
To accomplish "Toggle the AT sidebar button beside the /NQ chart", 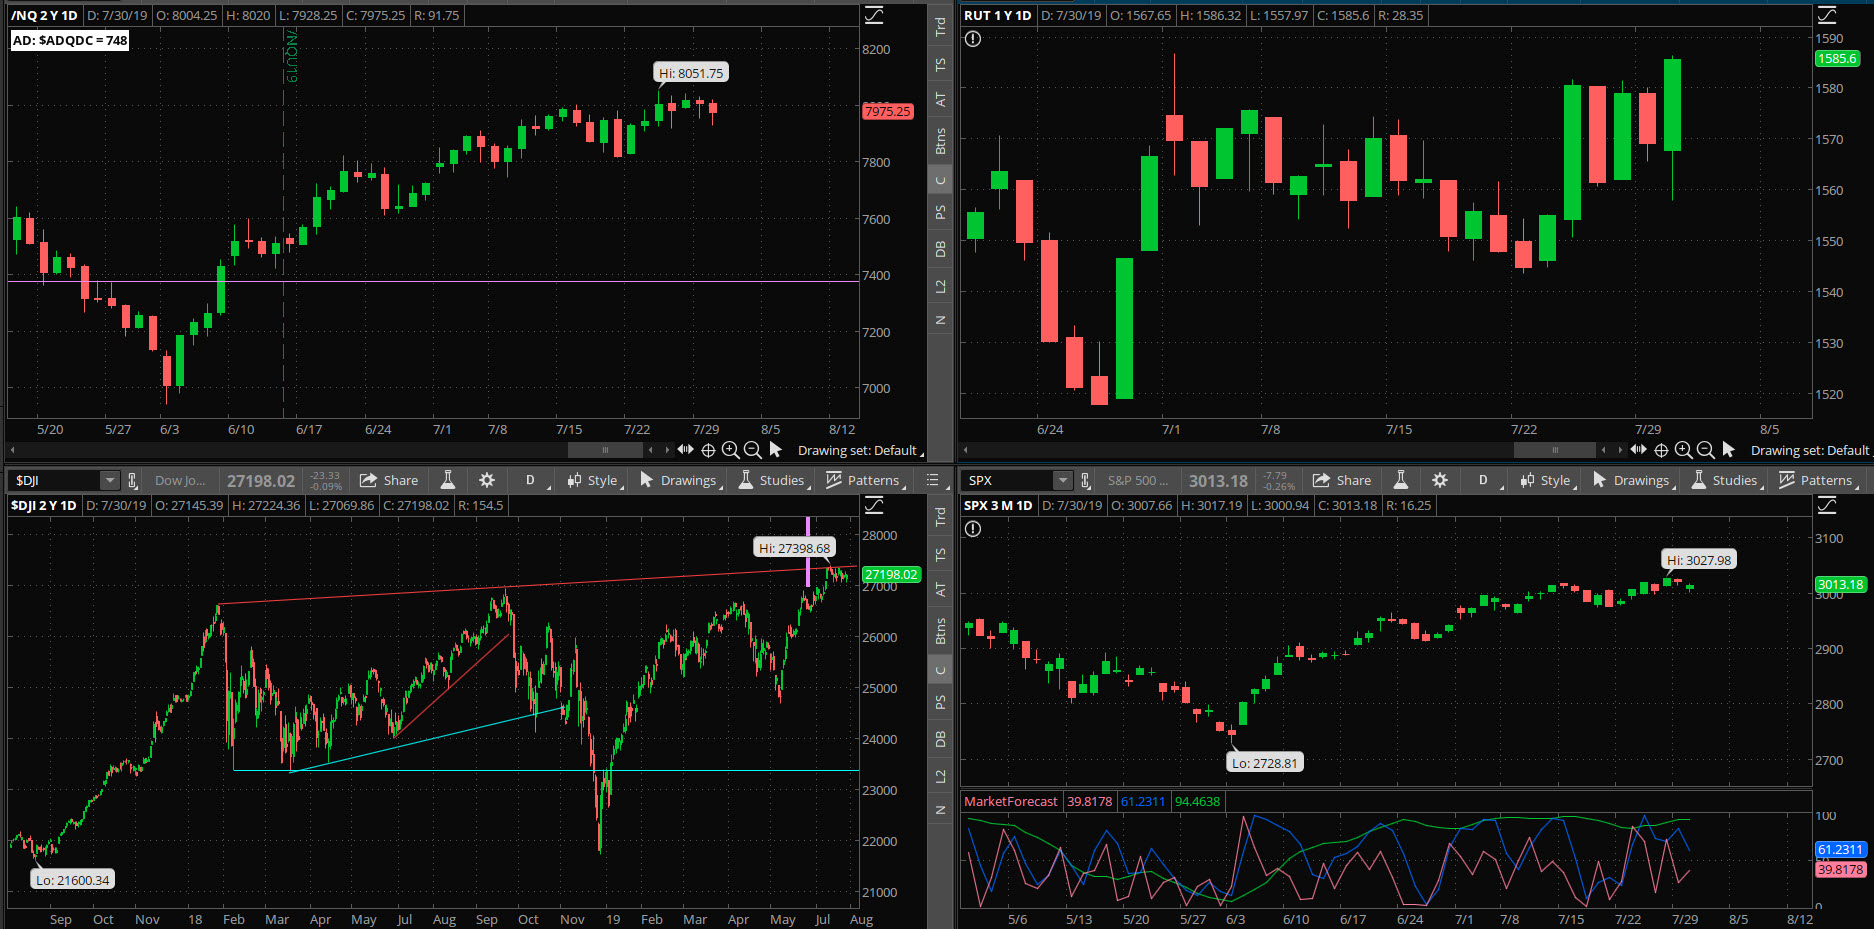I will coord(940,100).
